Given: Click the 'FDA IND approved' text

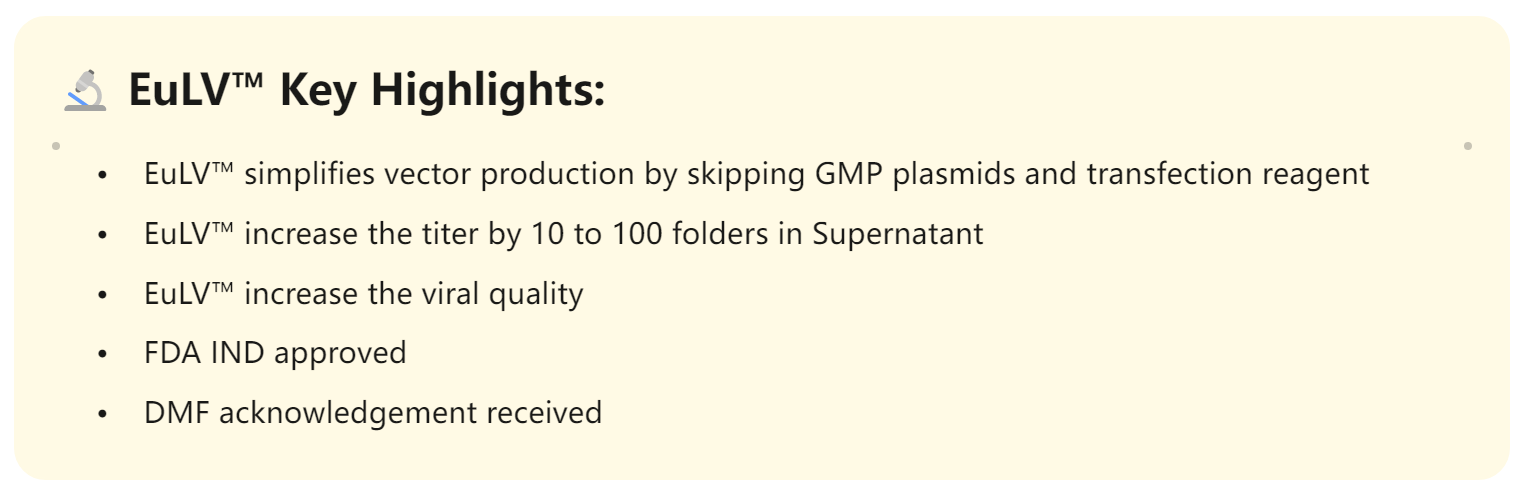Looking at the screenshot, I should click(275, 353).
